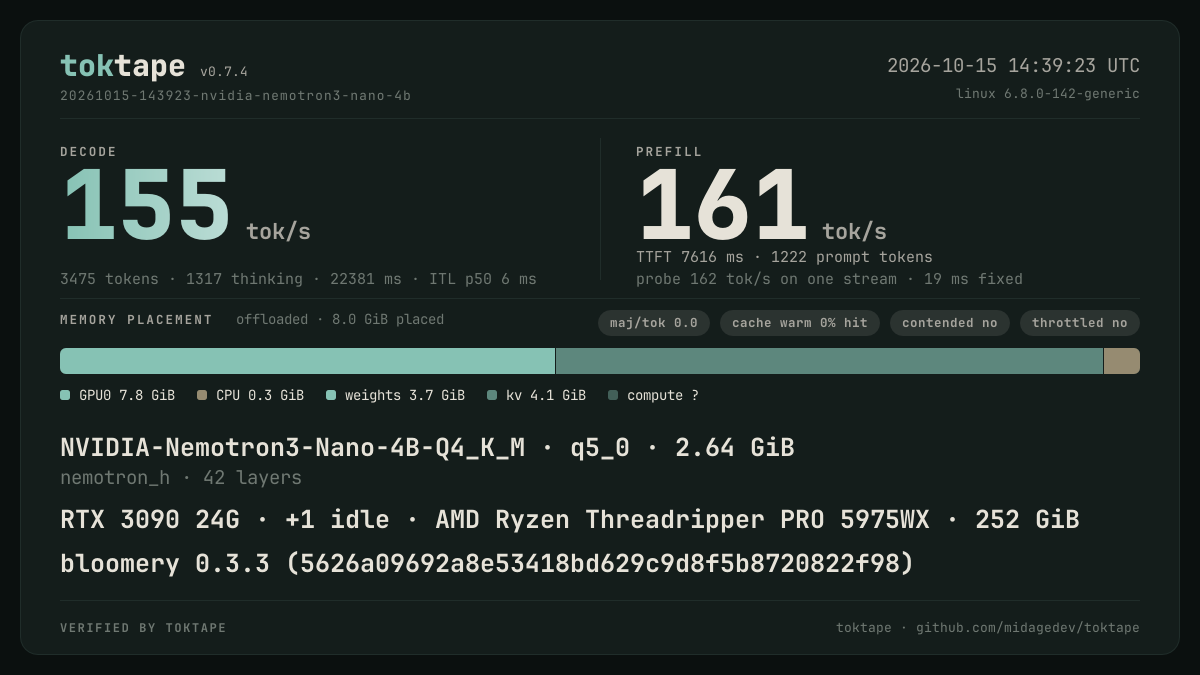The width and height of the screenshot is (1200, 675).
Task: Click the light green weights segment of memory bar
Action: tap(307, 361)
